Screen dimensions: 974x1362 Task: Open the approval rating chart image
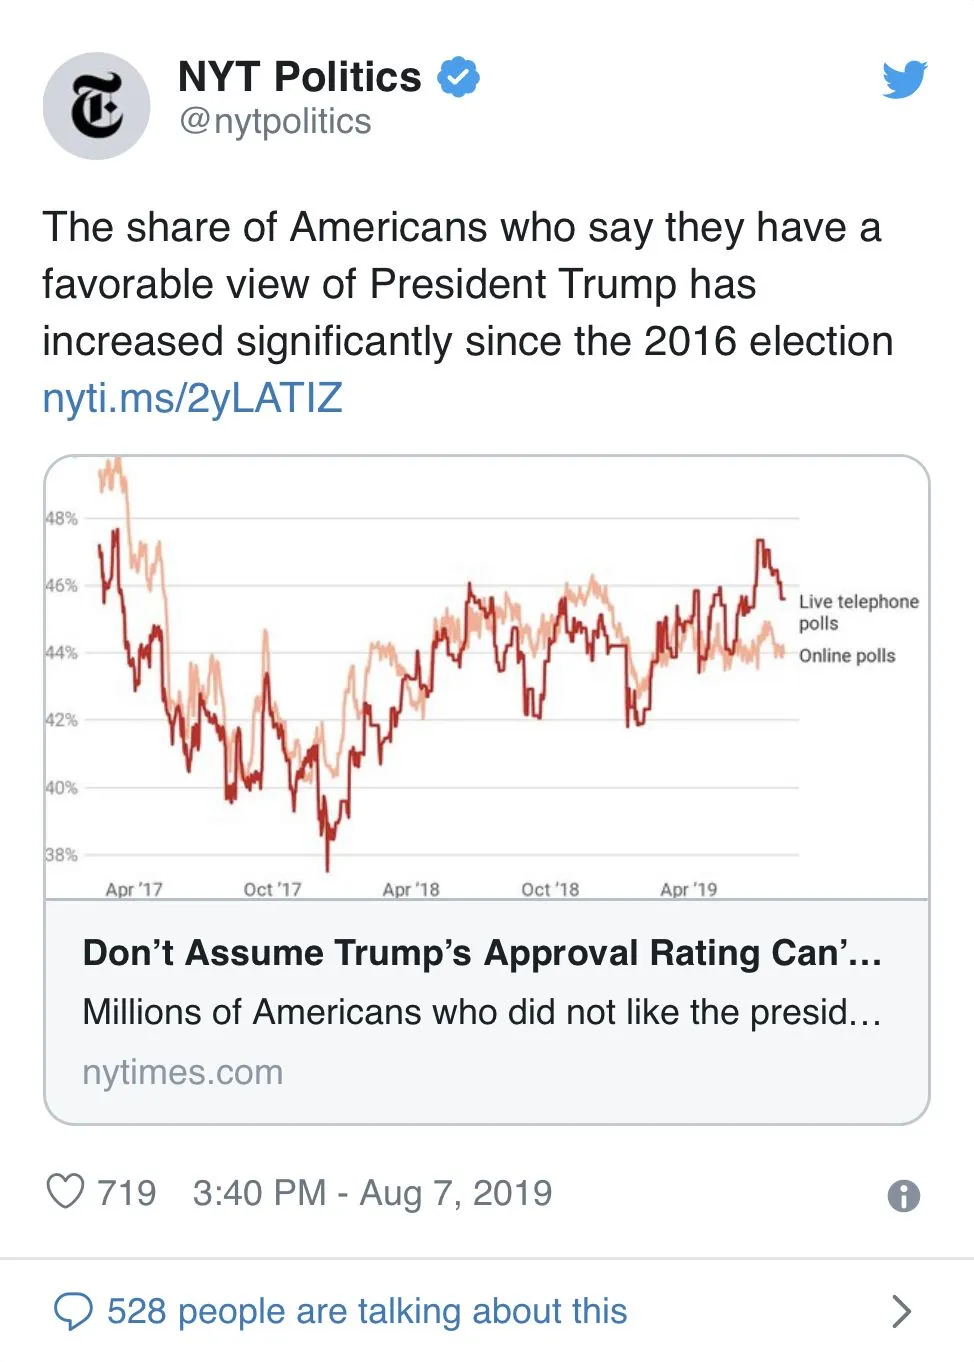tap(420, 680)
